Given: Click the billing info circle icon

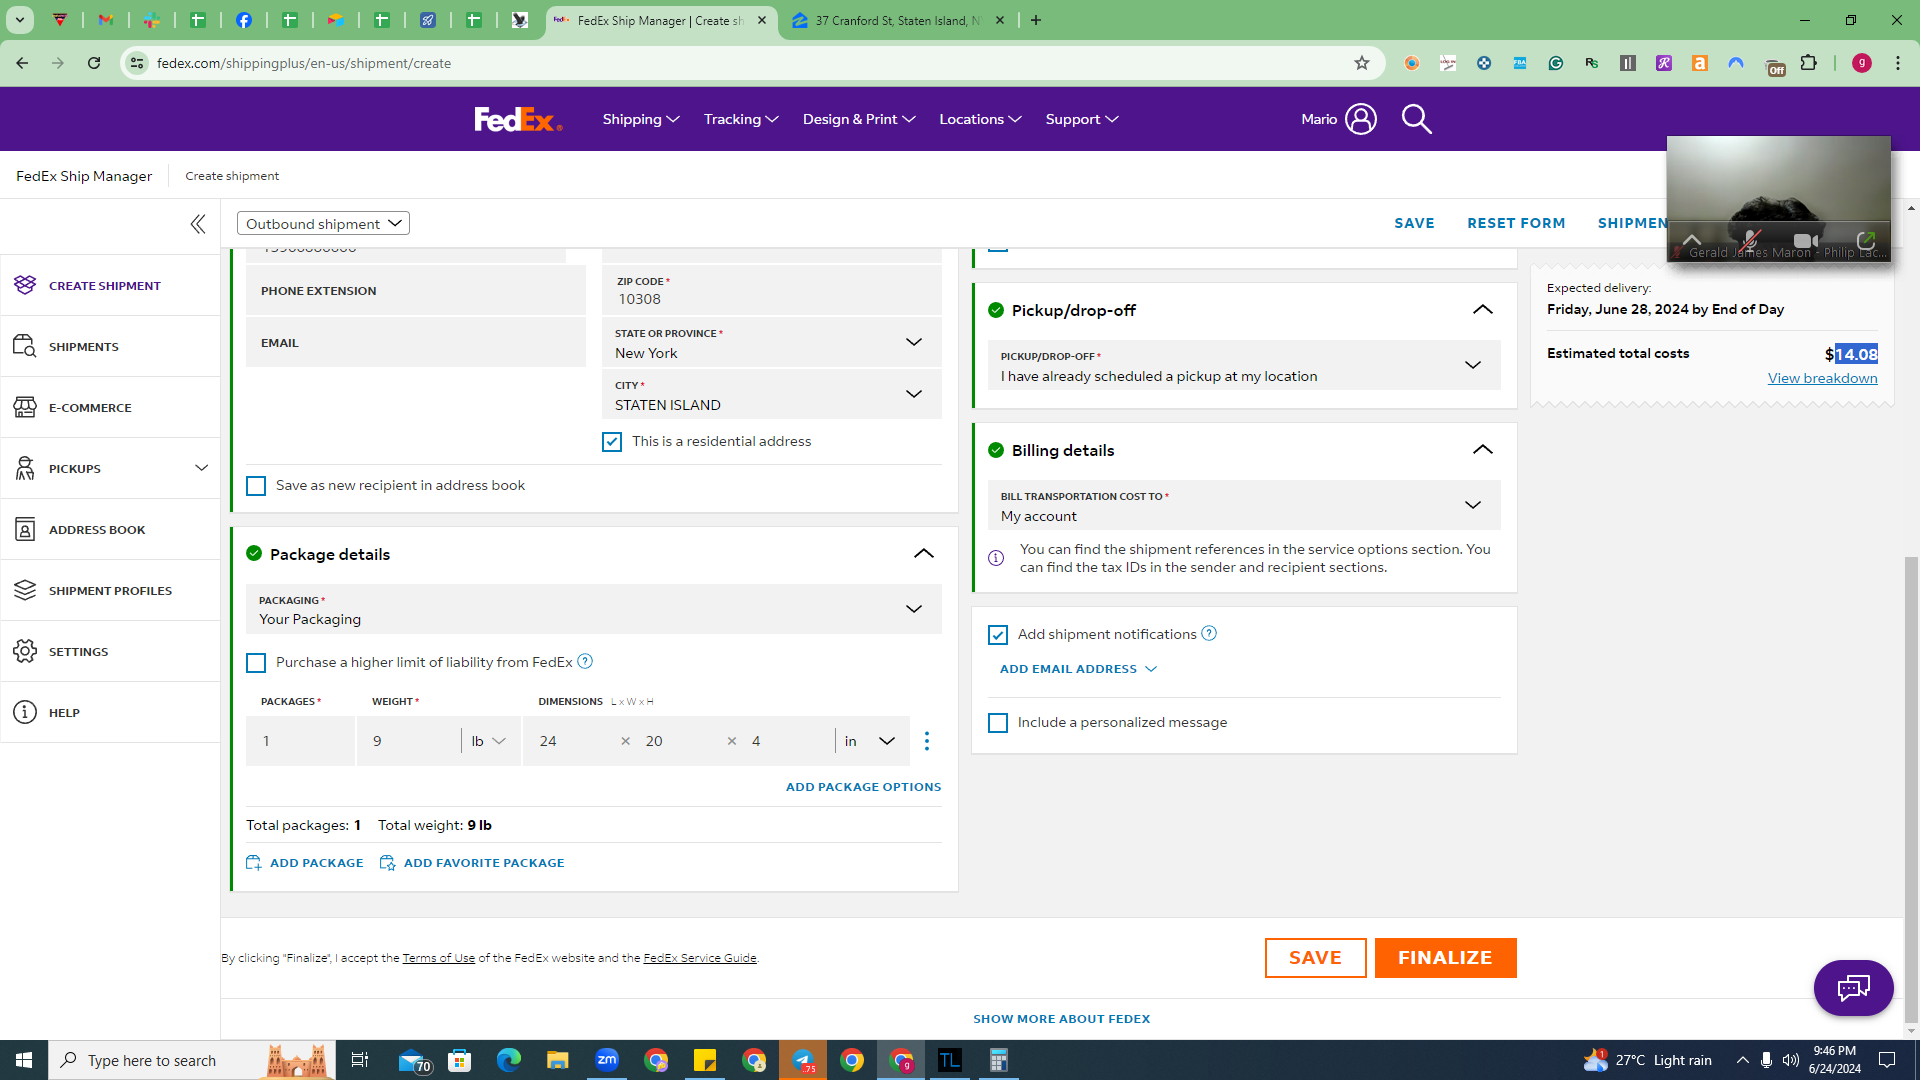Looking at the screenshot, I should click(996, 558).
